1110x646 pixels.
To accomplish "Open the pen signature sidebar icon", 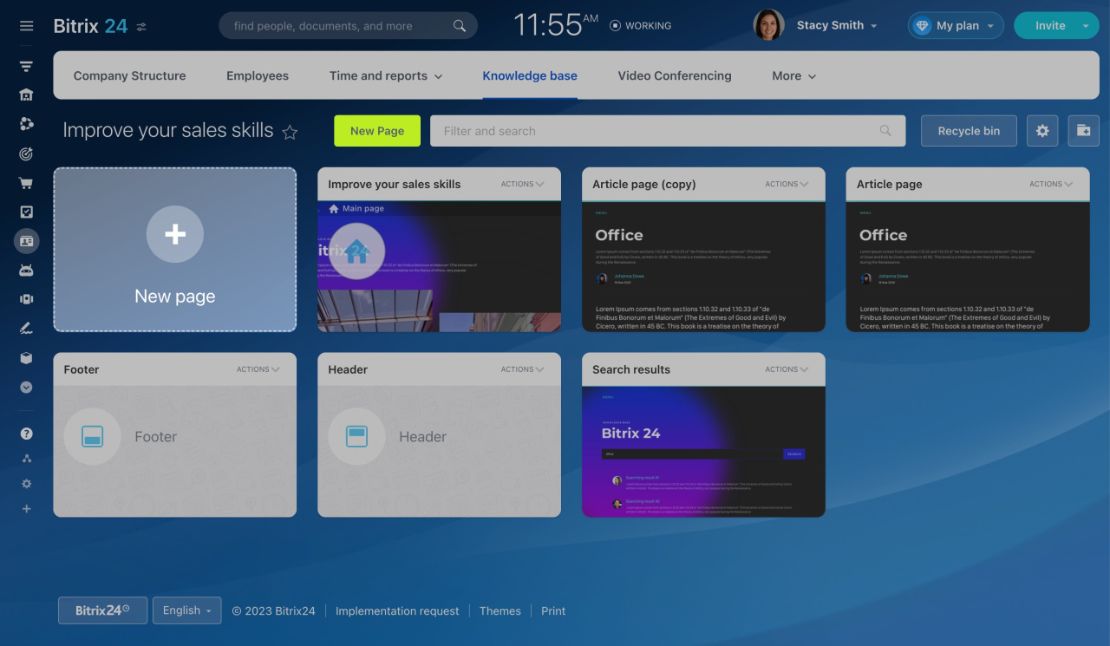I will pos(26,328).
